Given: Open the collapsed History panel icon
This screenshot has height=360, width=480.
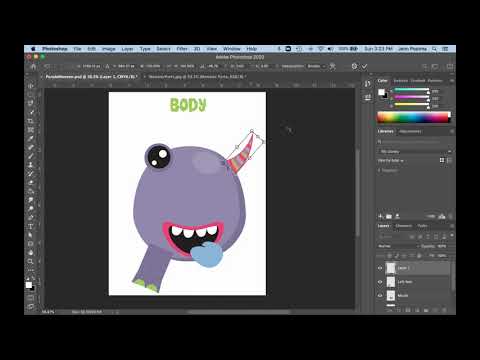Looking at the screenshot, I should 368,84.
